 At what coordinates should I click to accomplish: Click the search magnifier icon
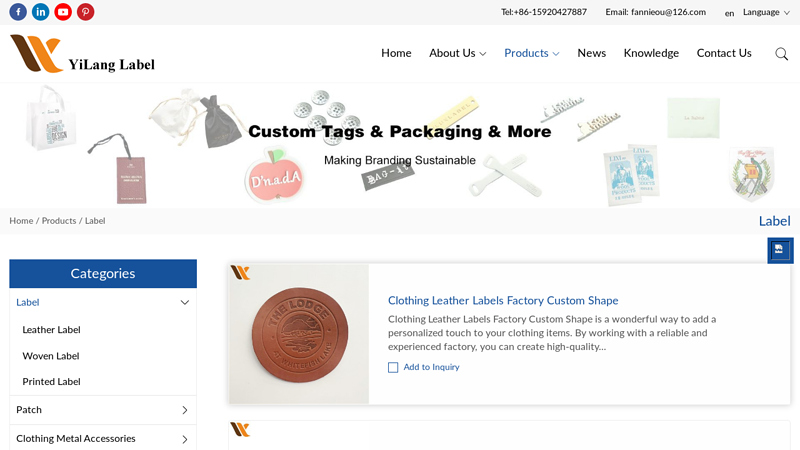(x=781, y=54)
